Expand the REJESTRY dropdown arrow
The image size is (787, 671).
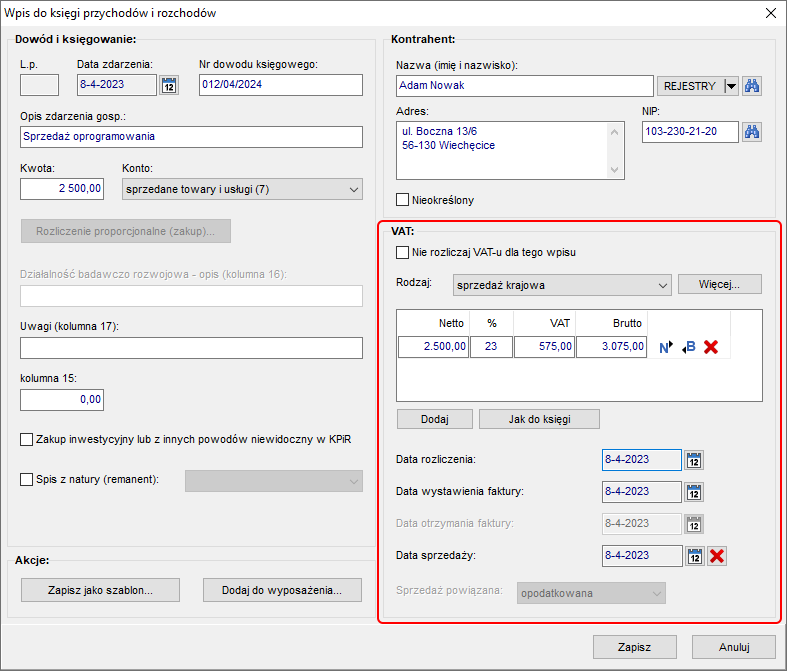[731, 86]
